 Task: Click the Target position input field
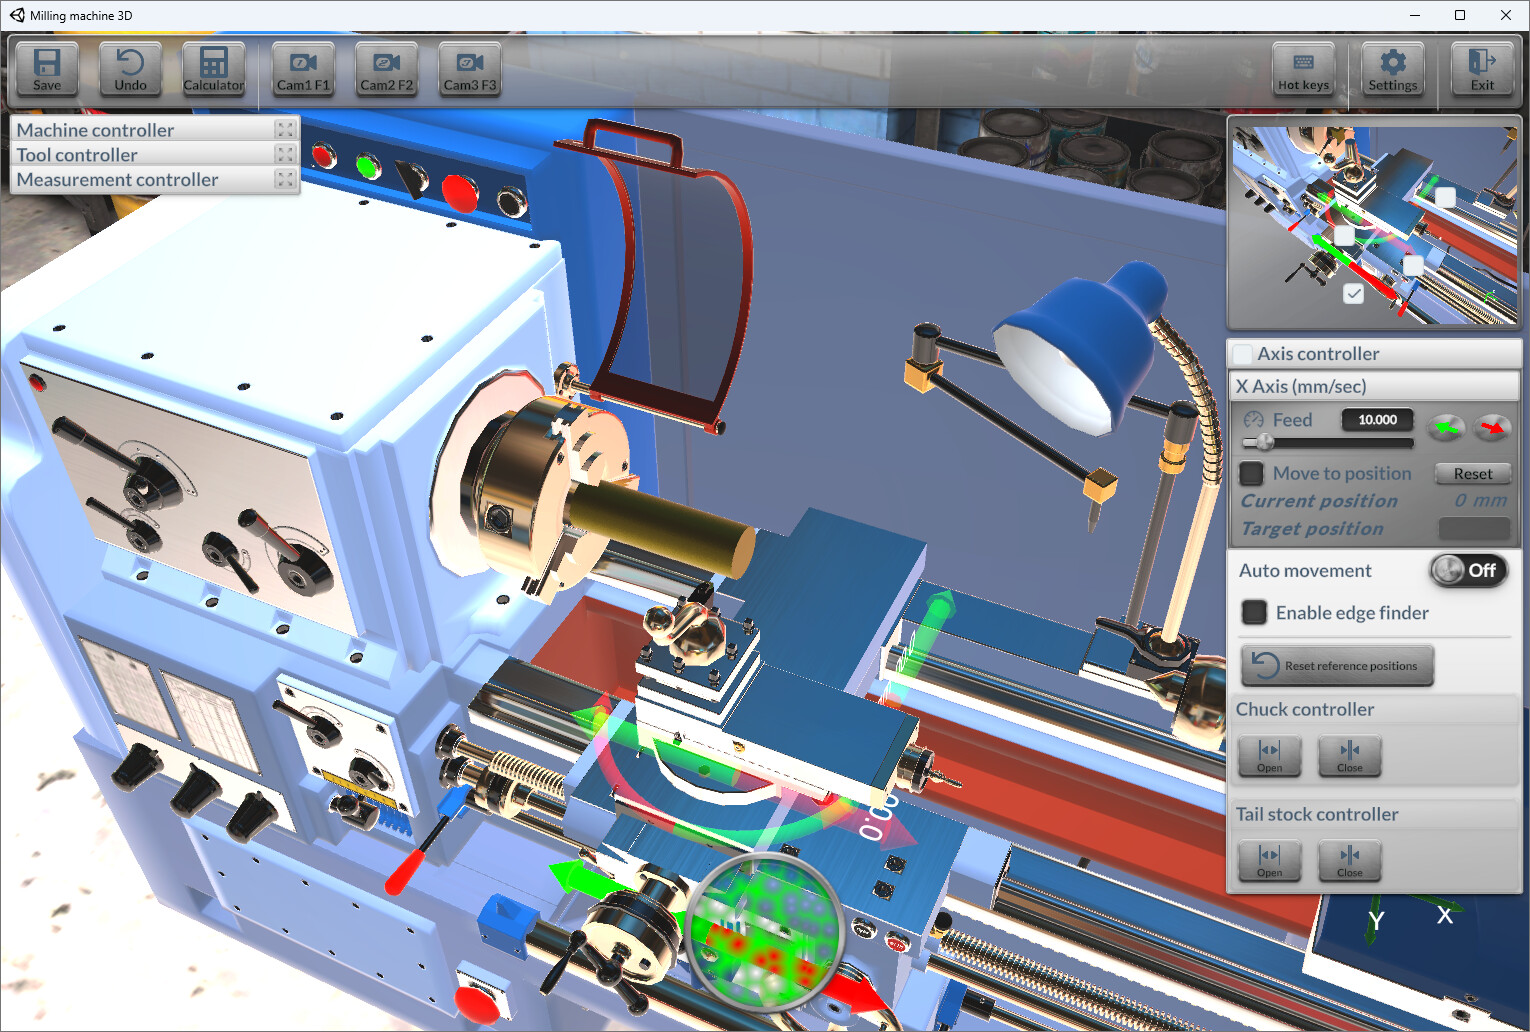point(1474,529)
